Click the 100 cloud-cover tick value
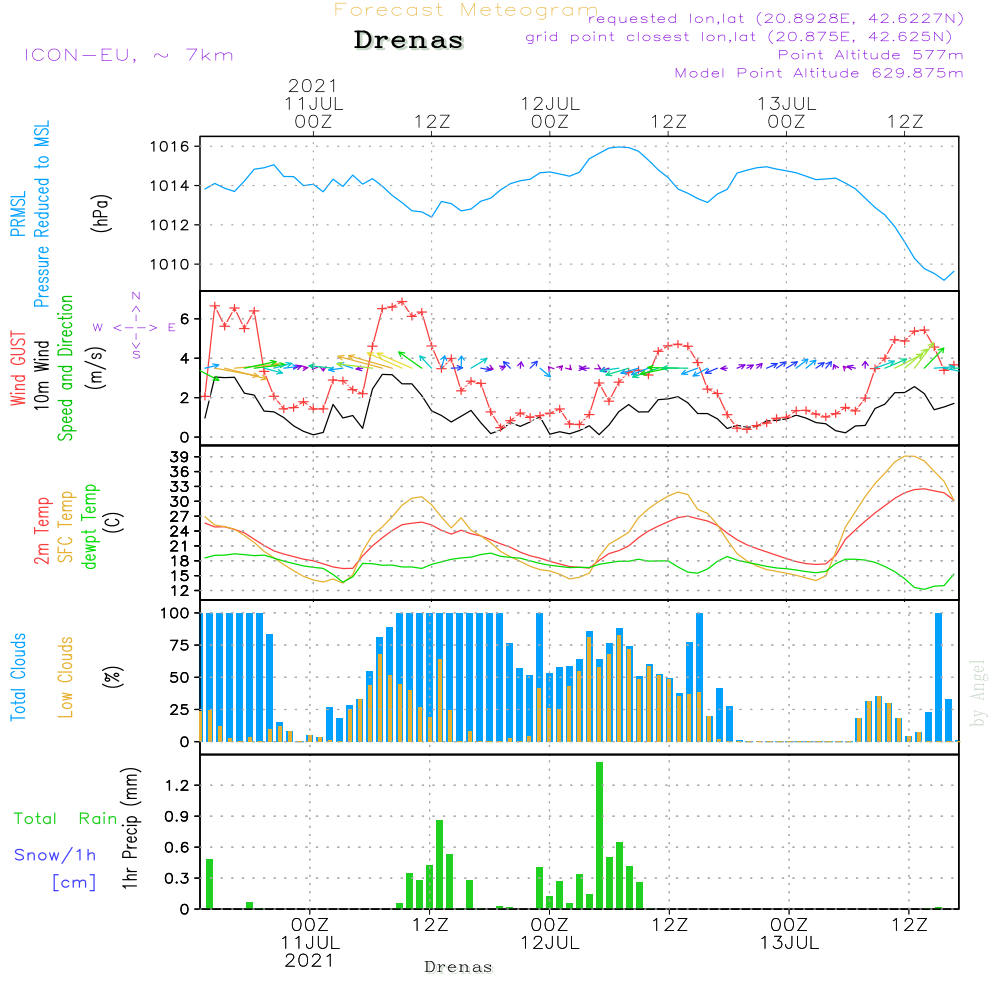Image resolution: width=1000 pixels, height=1000 pixels. tap(175, 613)
